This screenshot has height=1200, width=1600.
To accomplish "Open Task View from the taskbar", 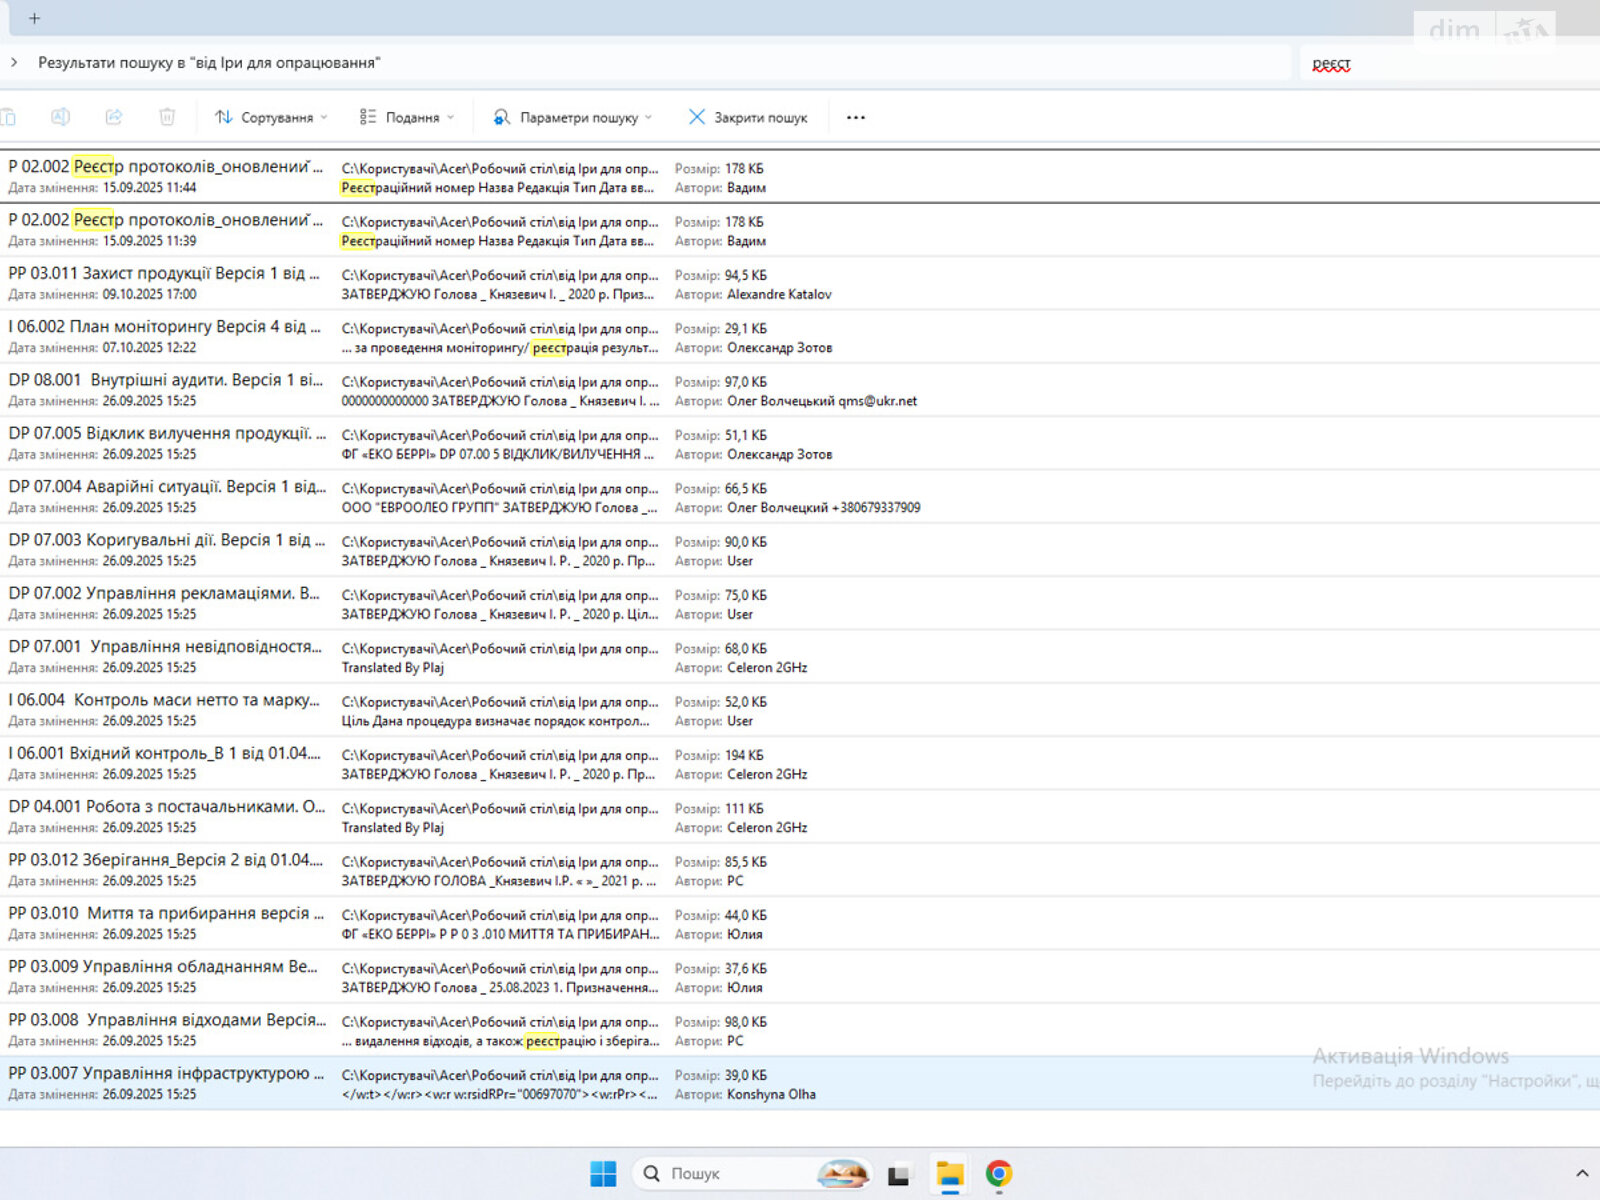I will coord(898,1174).
